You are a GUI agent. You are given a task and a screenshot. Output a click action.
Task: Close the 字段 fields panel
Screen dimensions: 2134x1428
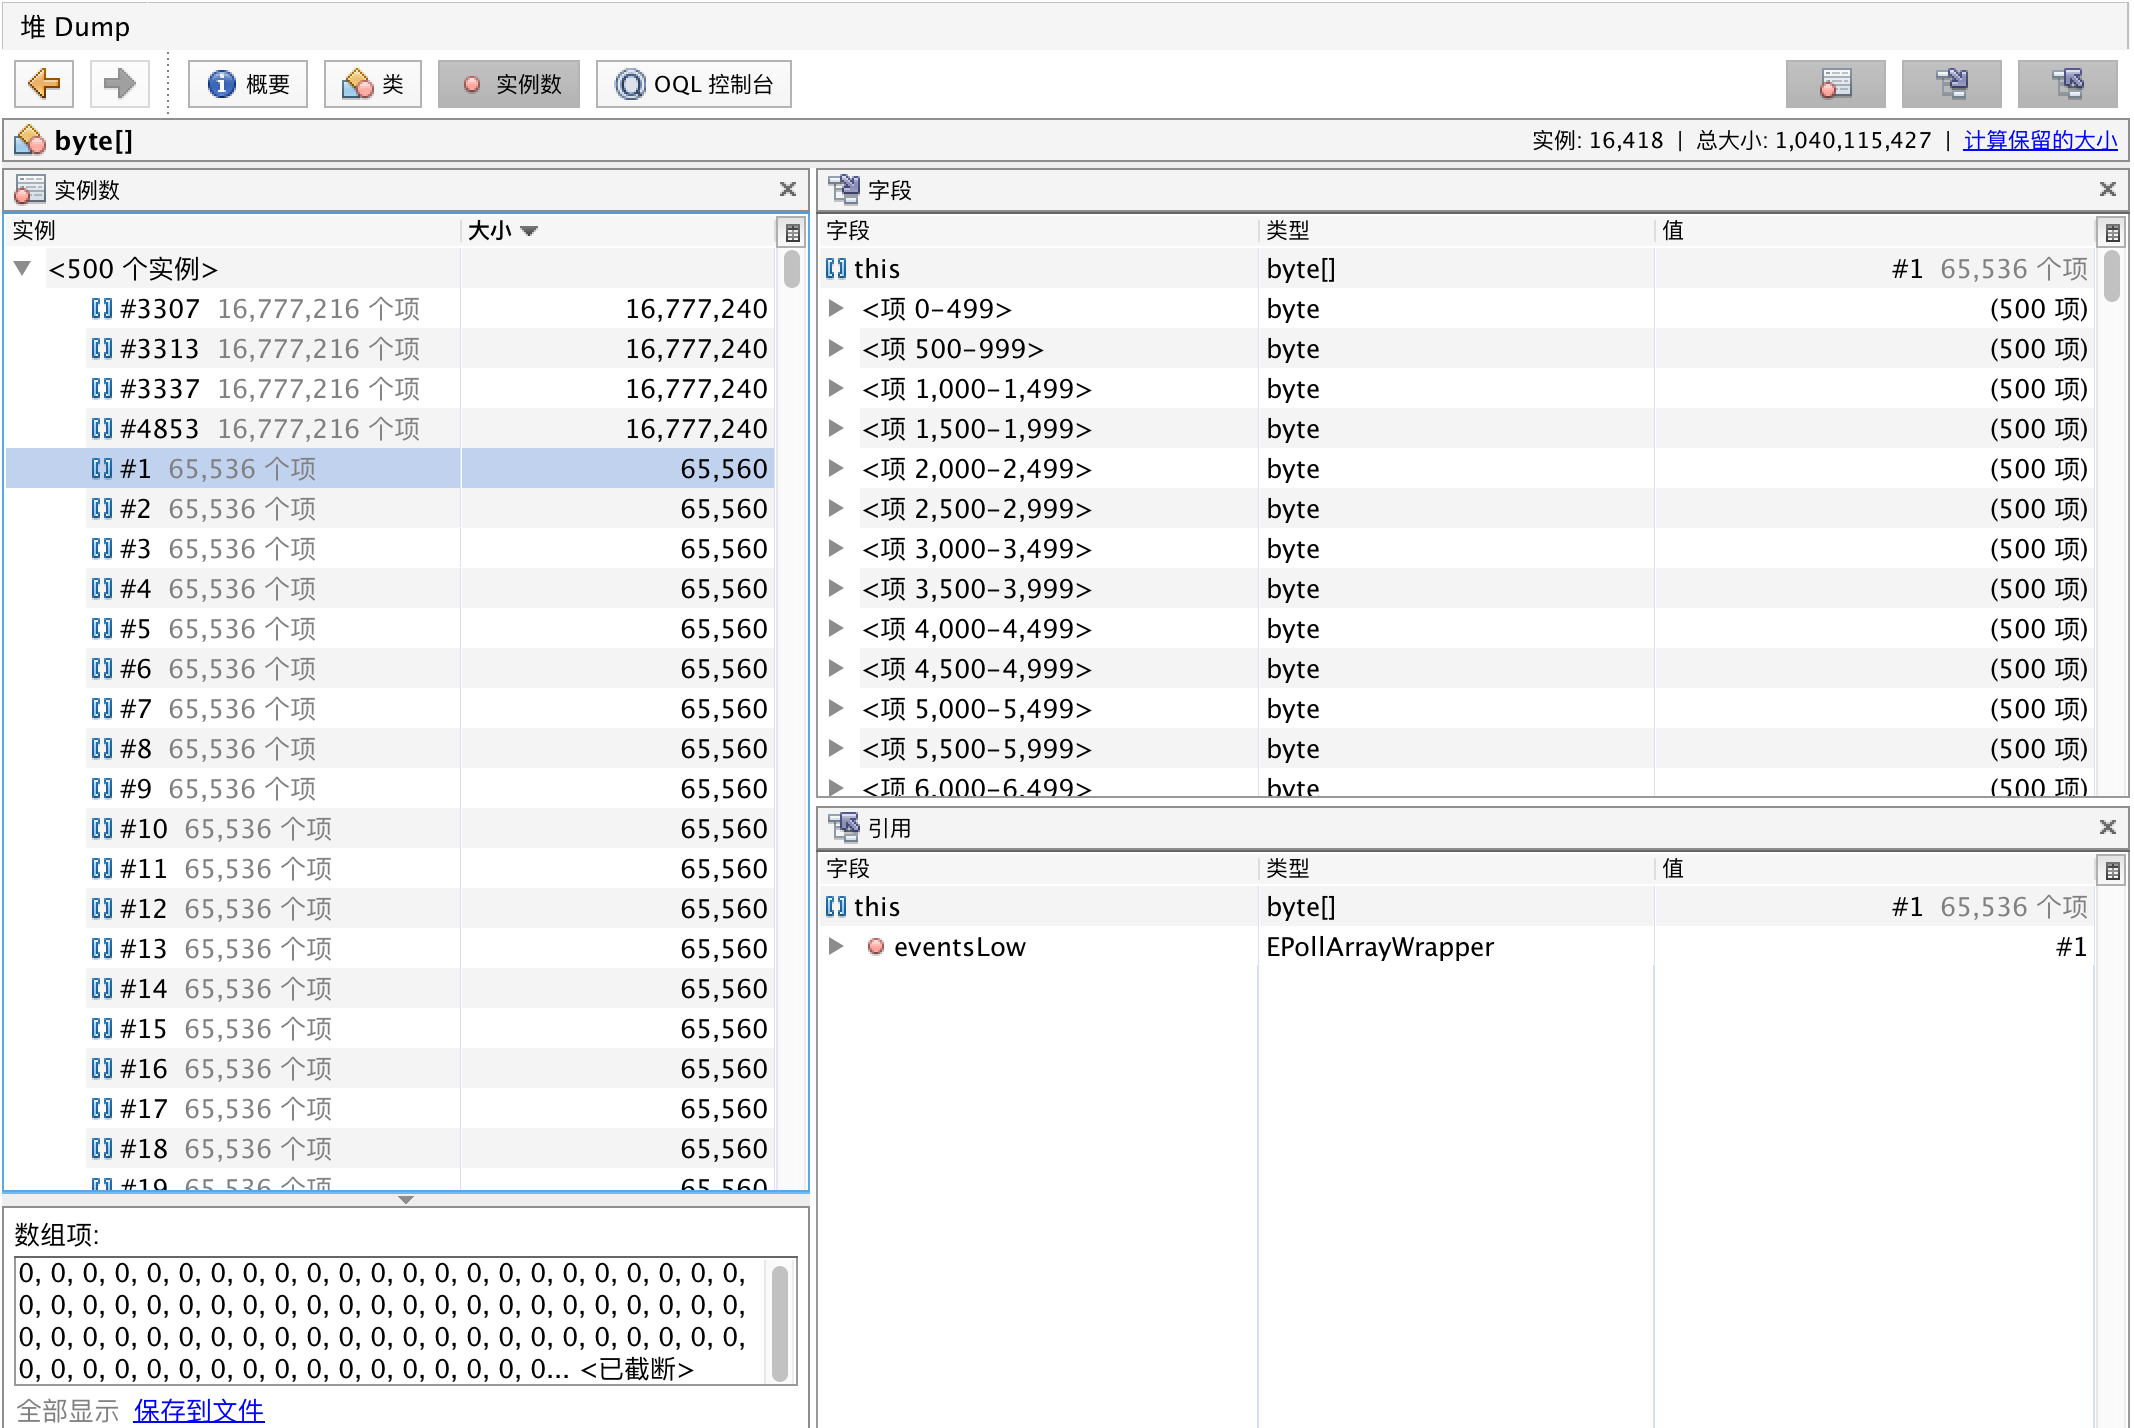pyautogui.click(x=2108, y=189)
